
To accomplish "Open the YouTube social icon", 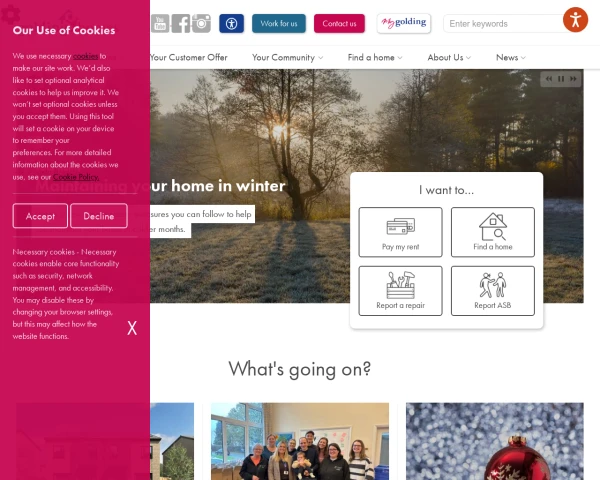I will tap(160, 24).
